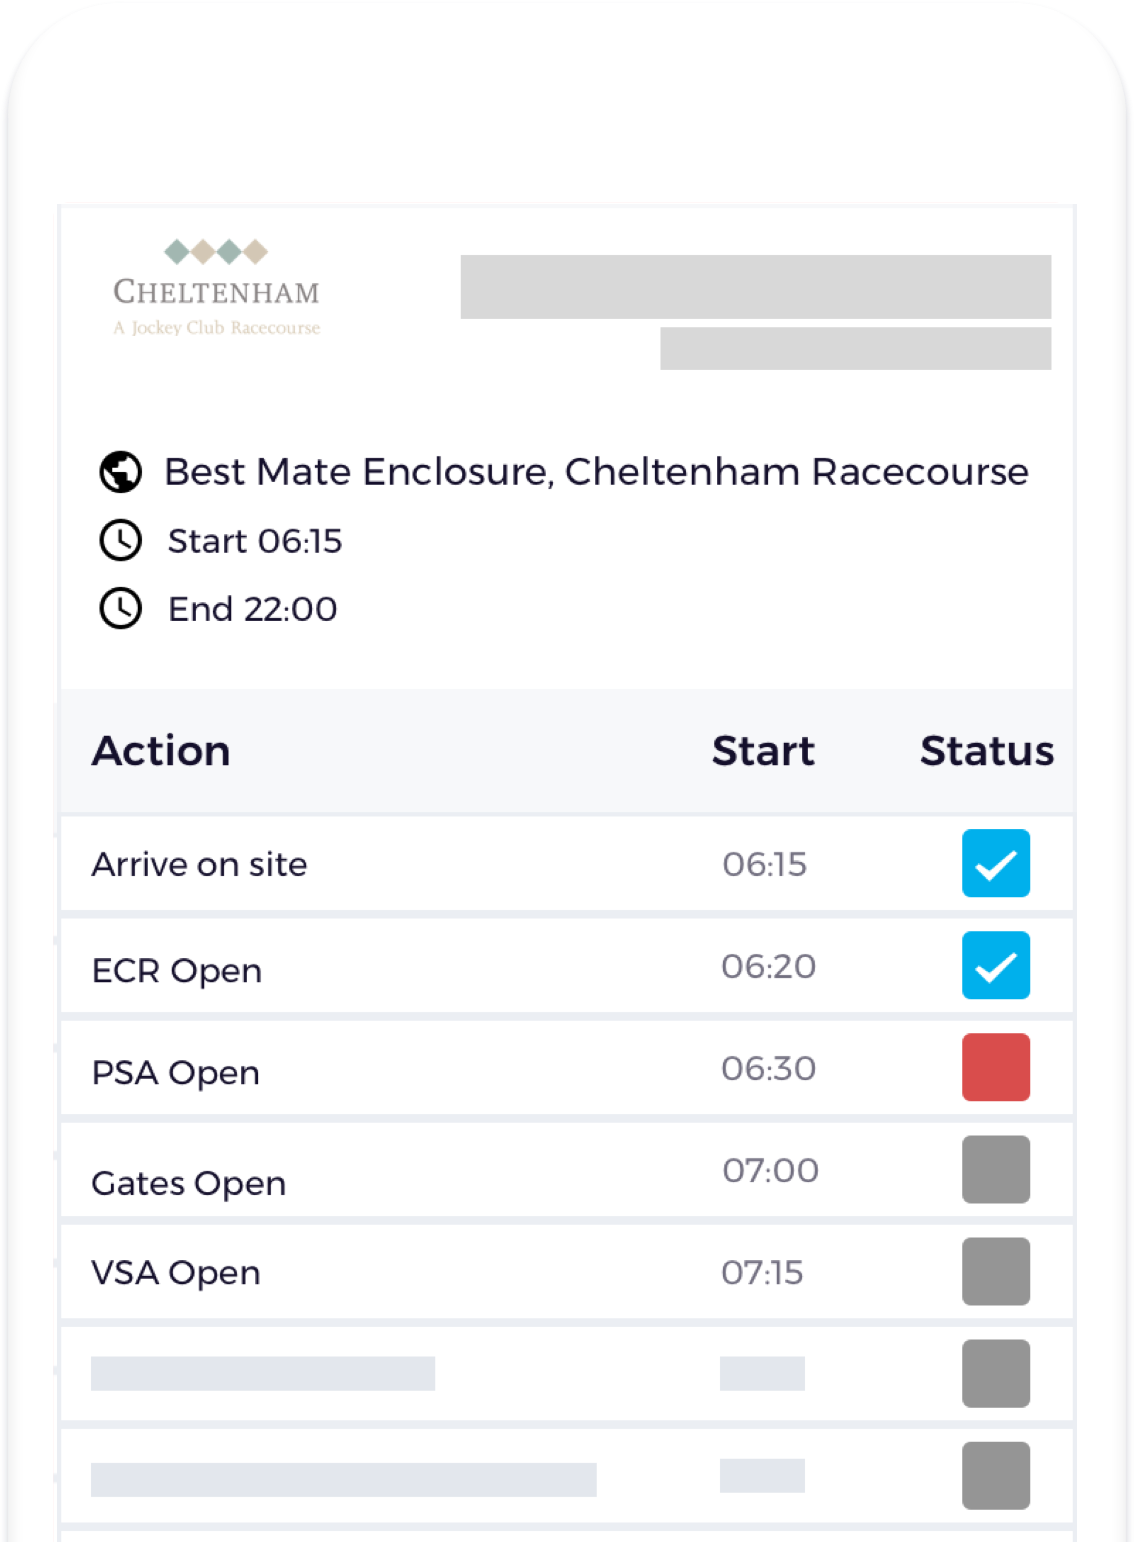Select the Cheltenham Racecourse logo
Viewport: 1134px width, 1542px height.
pos(217,291)
